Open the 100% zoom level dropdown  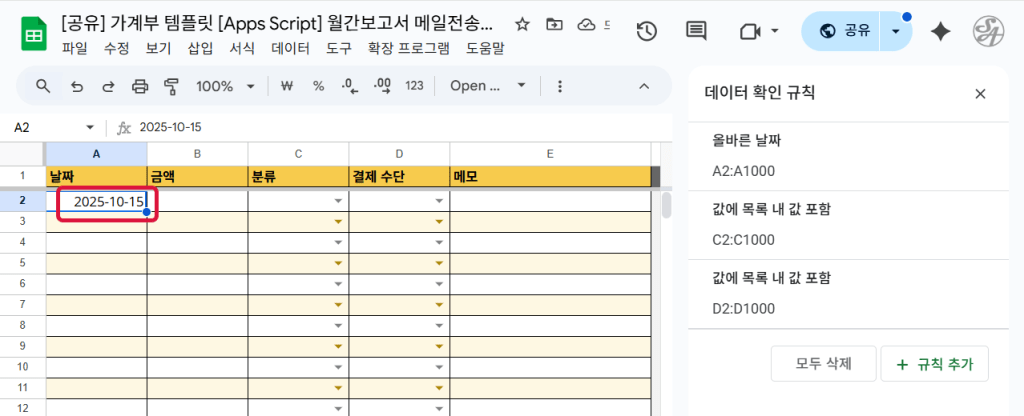coord(225,86)
